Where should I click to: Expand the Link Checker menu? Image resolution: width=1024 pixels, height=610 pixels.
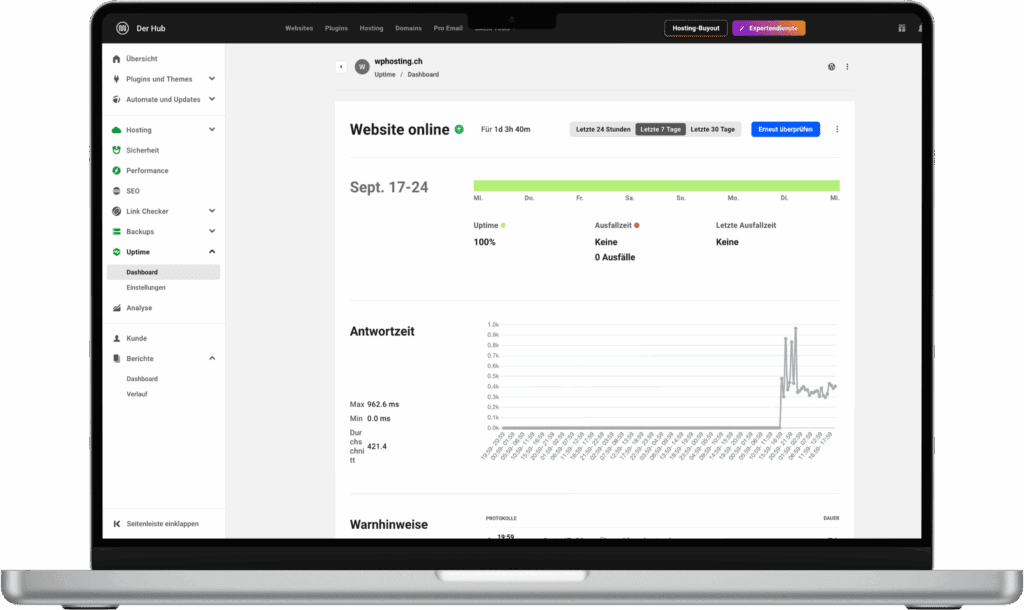coord(210,211)
